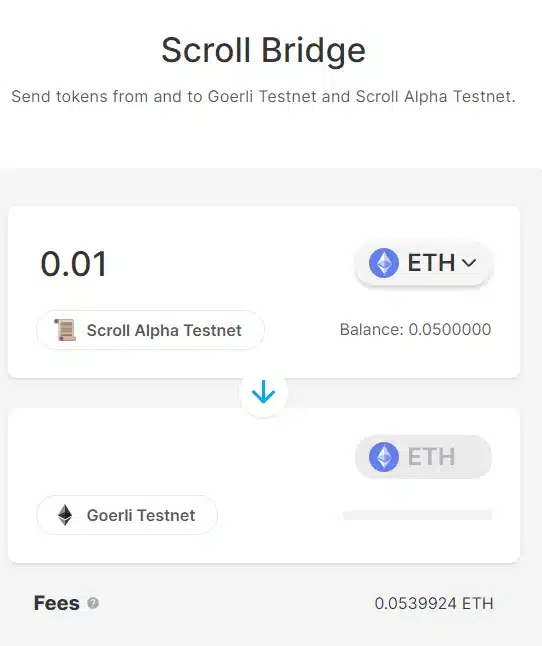Click the Fees label

tap(56, 603)
